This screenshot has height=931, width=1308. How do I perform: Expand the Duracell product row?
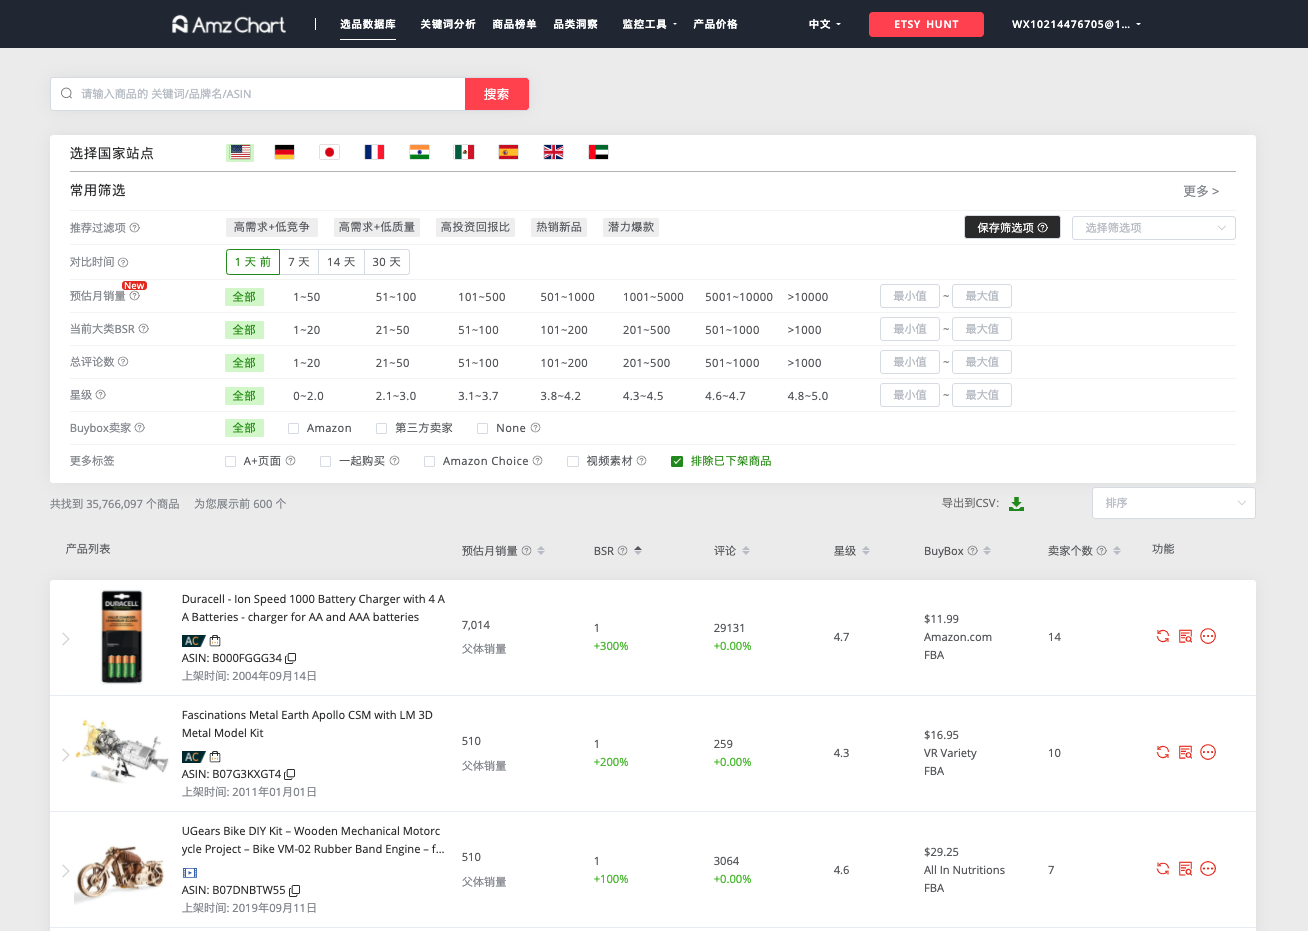tap(66, 638)
